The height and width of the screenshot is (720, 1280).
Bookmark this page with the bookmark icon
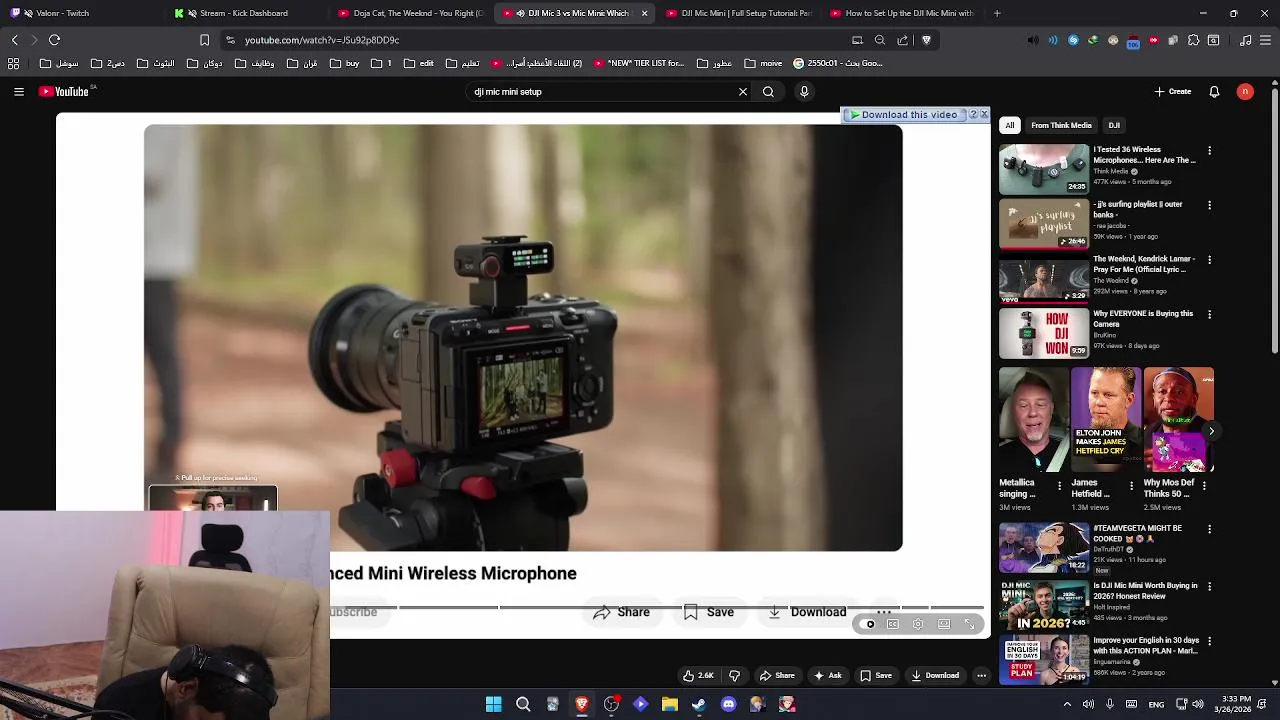(x=204, y=40)
